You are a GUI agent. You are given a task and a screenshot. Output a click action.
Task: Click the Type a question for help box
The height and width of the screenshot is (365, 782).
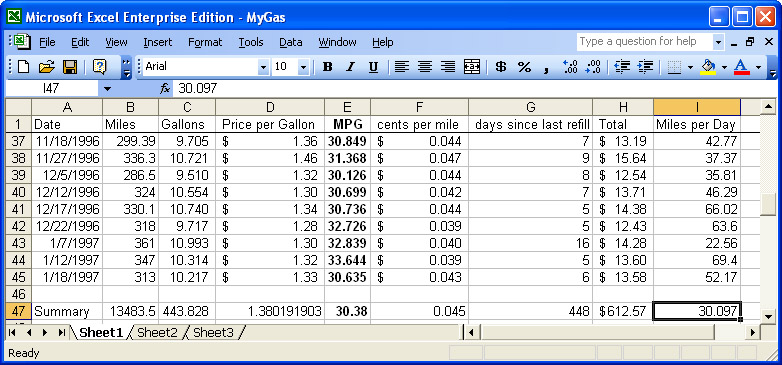pyautogui.click(x=645, y=41)
